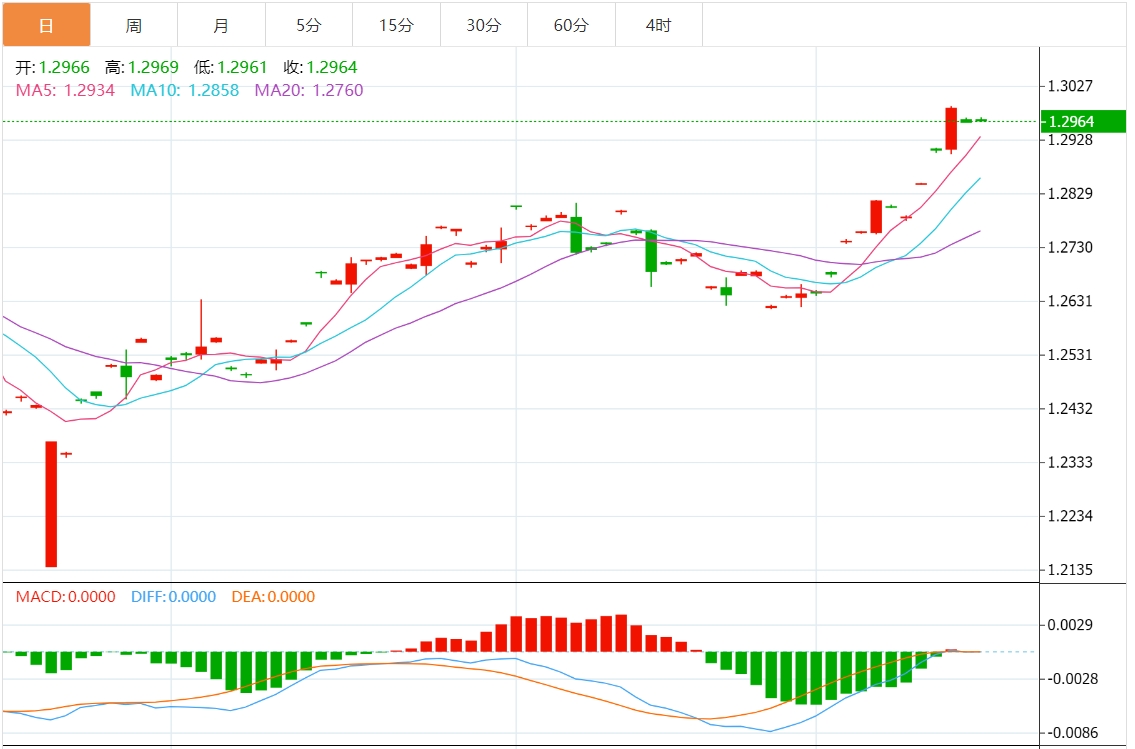1135x749 pixels.
Task: Click the 1.2928 price axis label
Action: point(1071,140)
